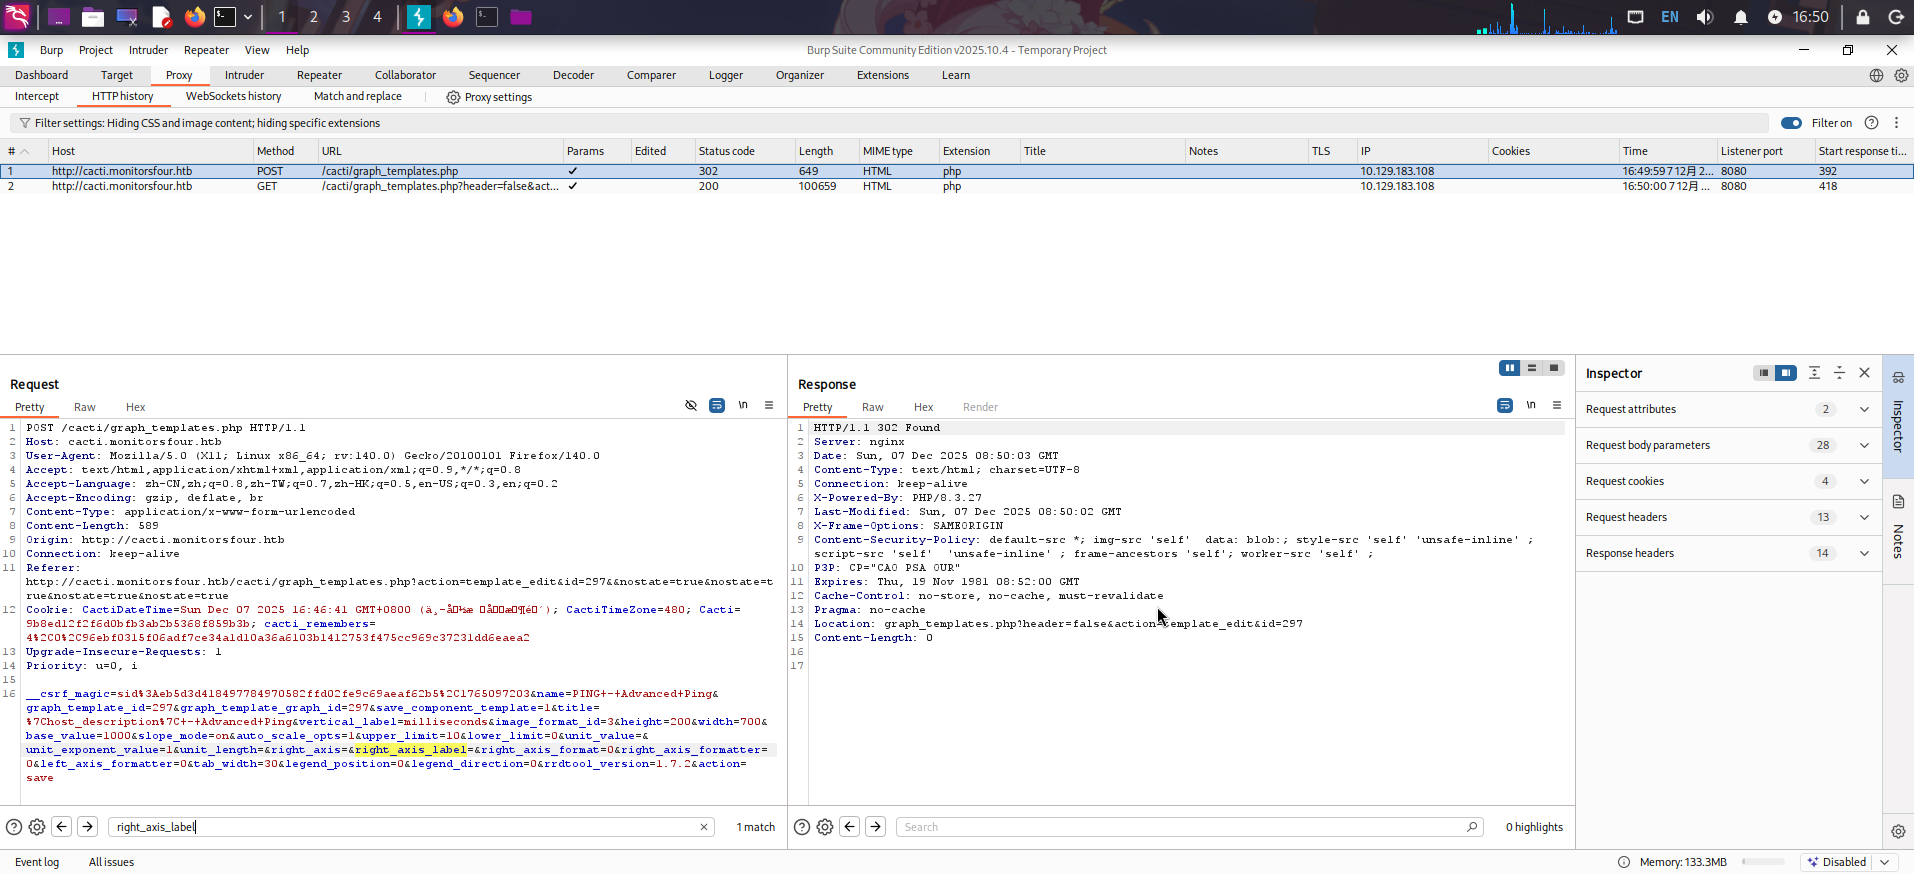Click the Request panel search settings gear
1914x874 pixels.
pos(37,827)
